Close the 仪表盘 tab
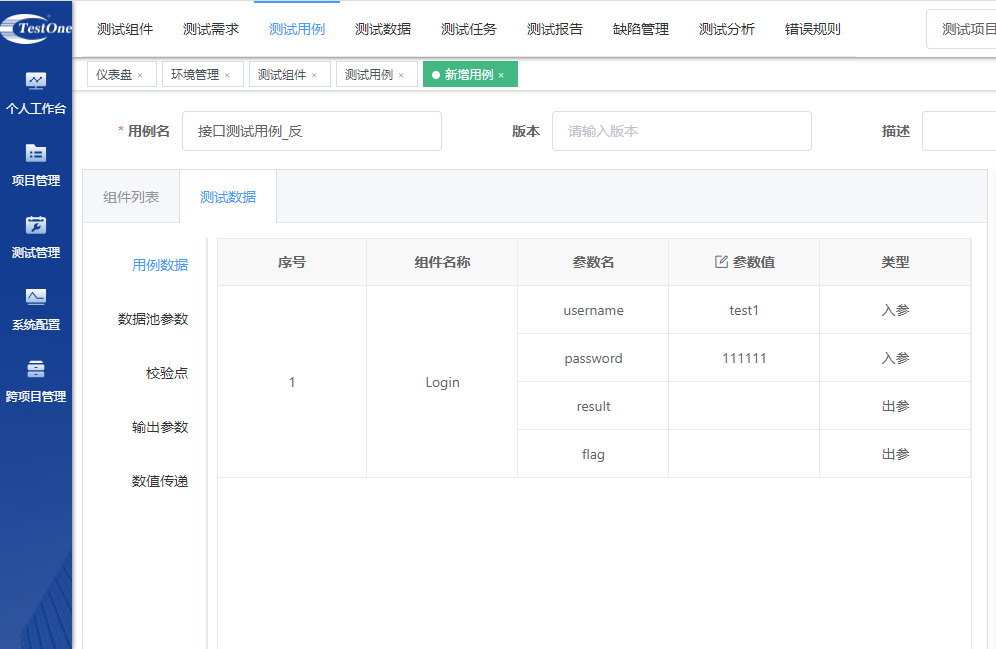996x649 pixels. 140,75
